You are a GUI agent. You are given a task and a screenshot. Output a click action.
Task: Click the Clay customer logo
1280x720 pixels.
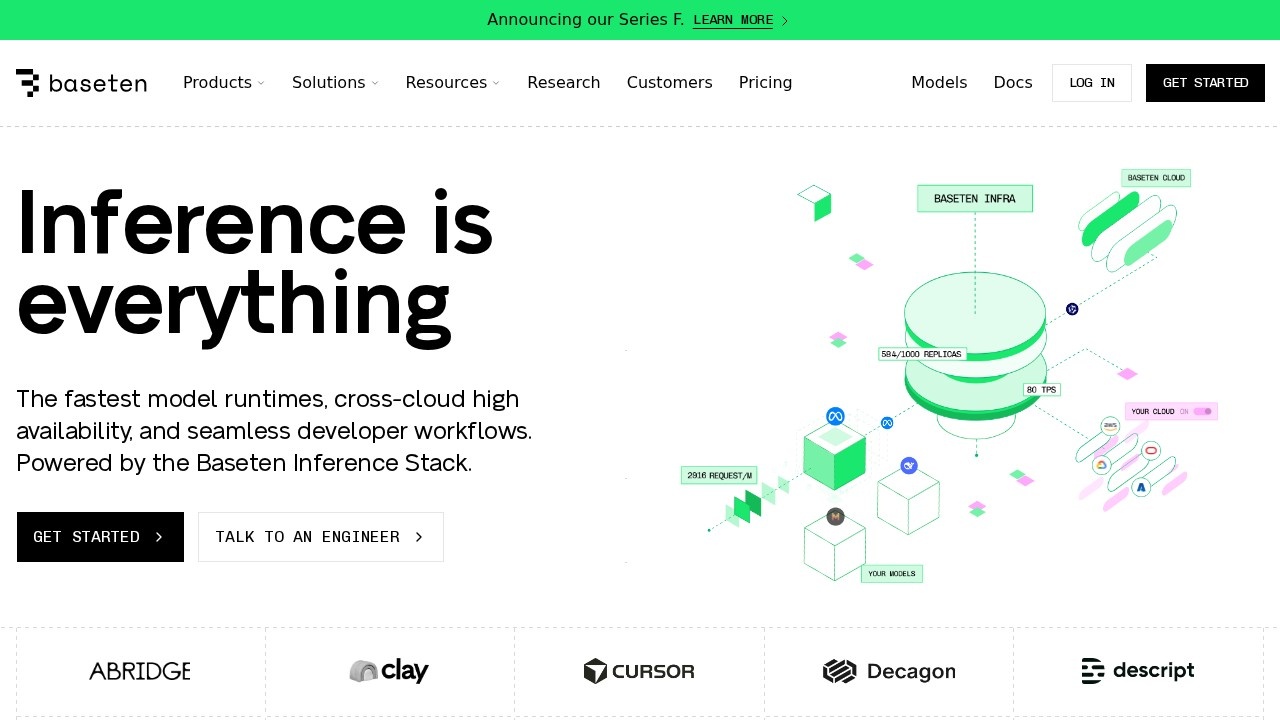point(389,671)
